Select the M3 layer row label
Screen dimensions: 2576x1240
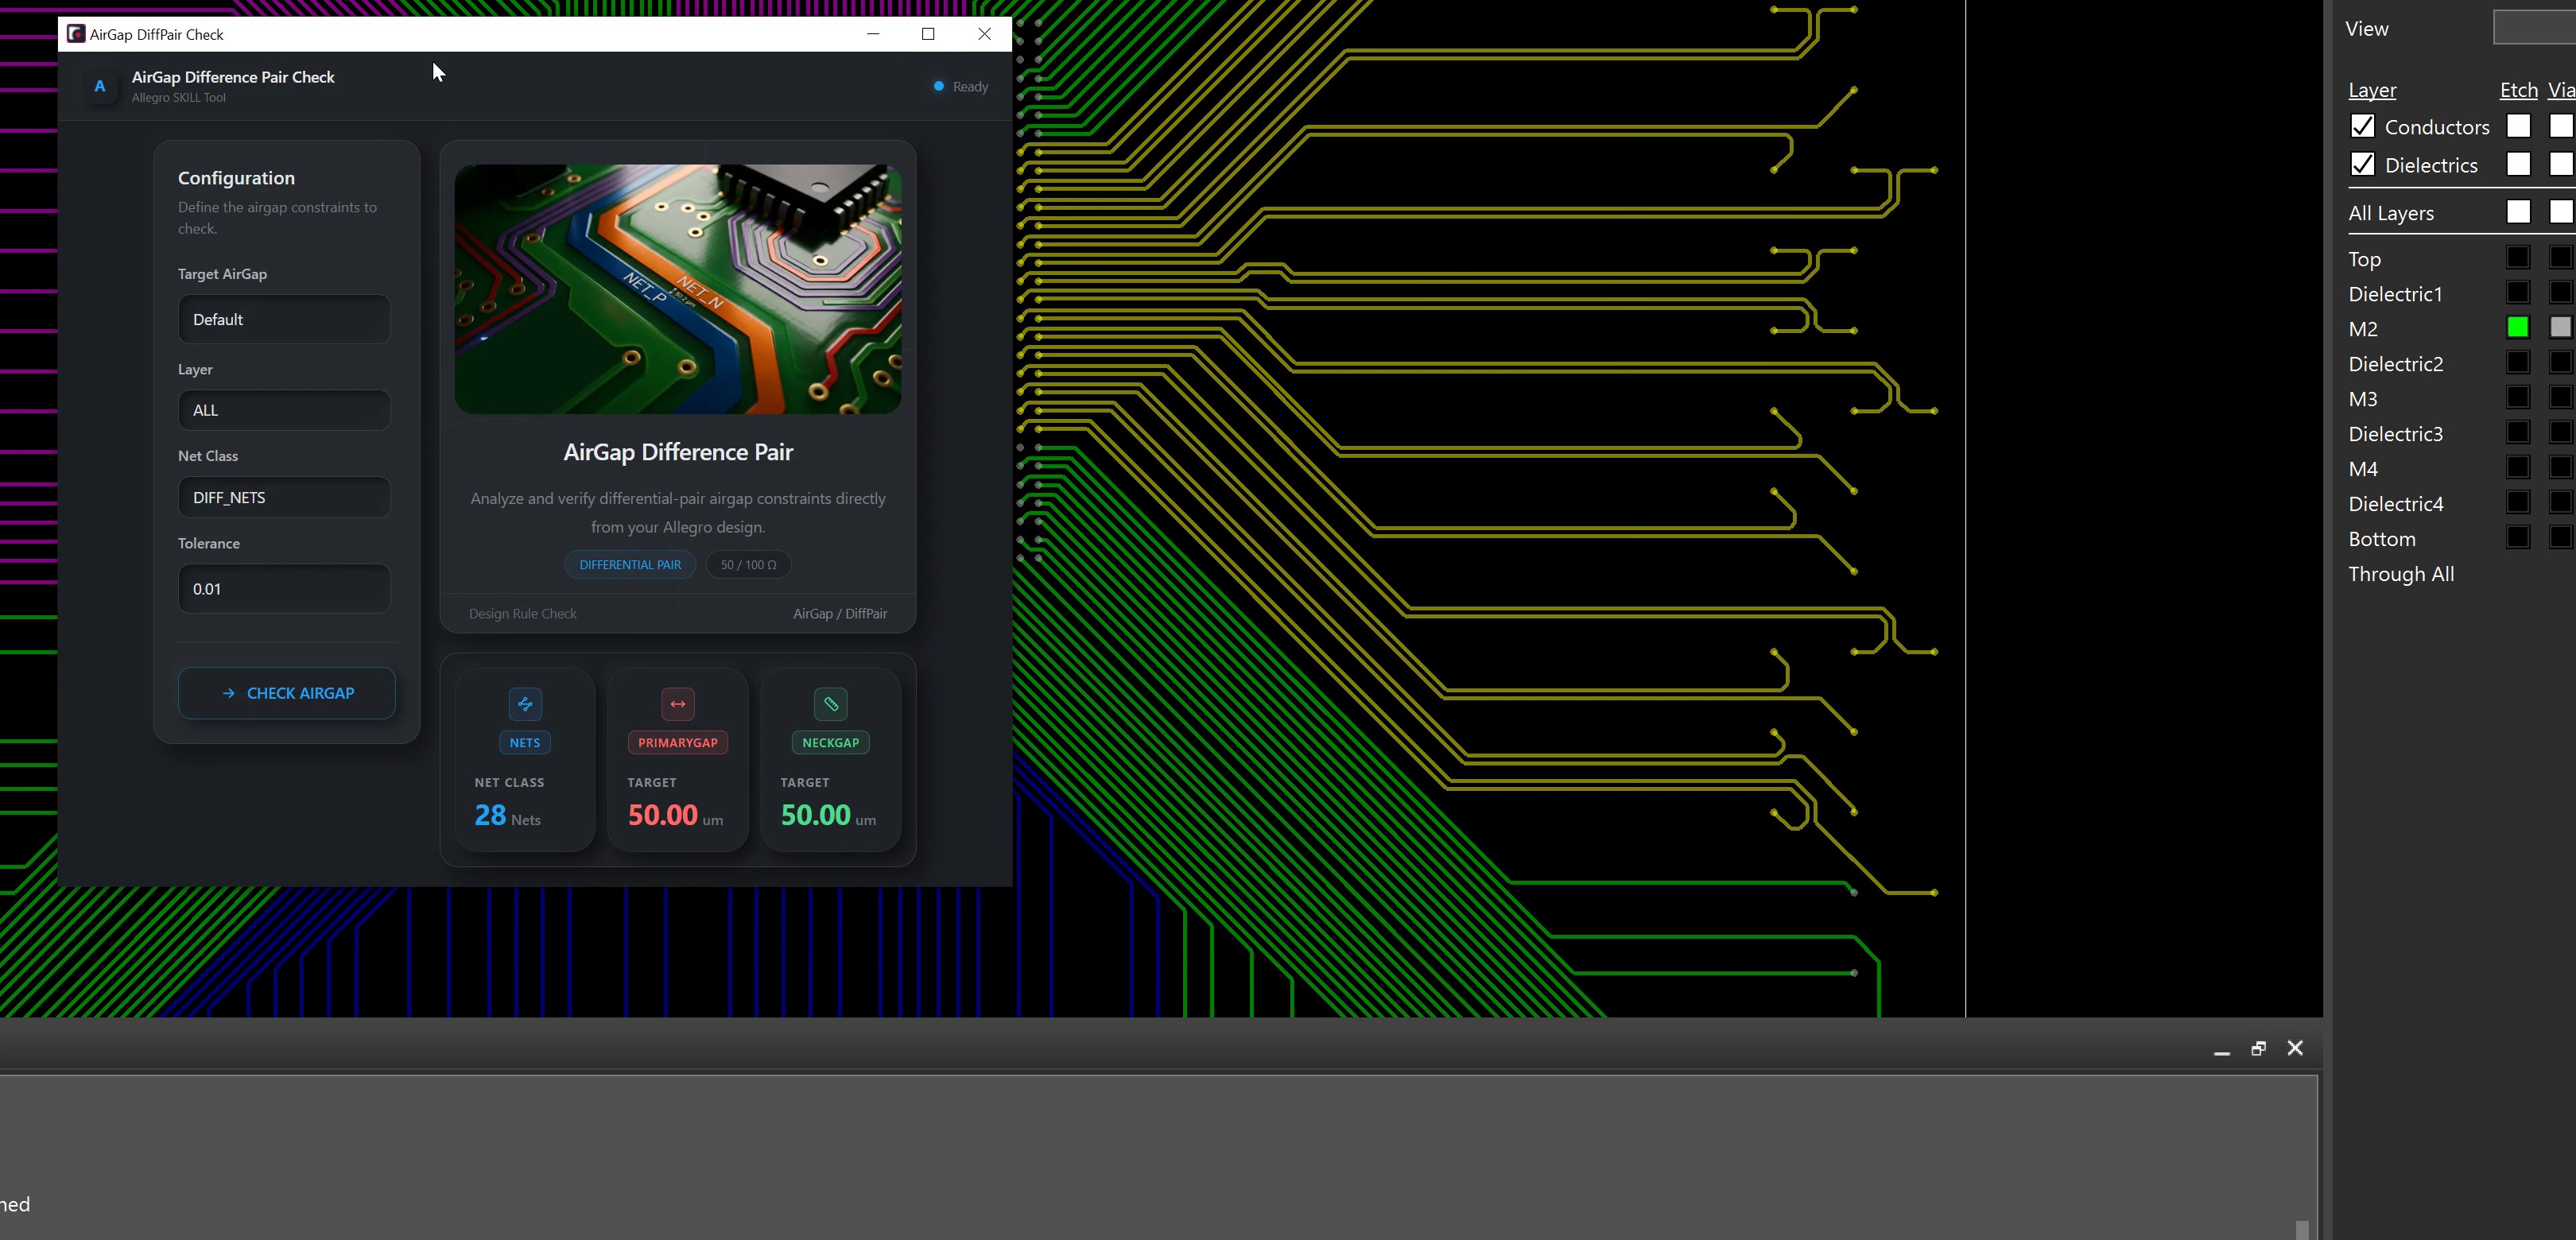pos(2363,399)
